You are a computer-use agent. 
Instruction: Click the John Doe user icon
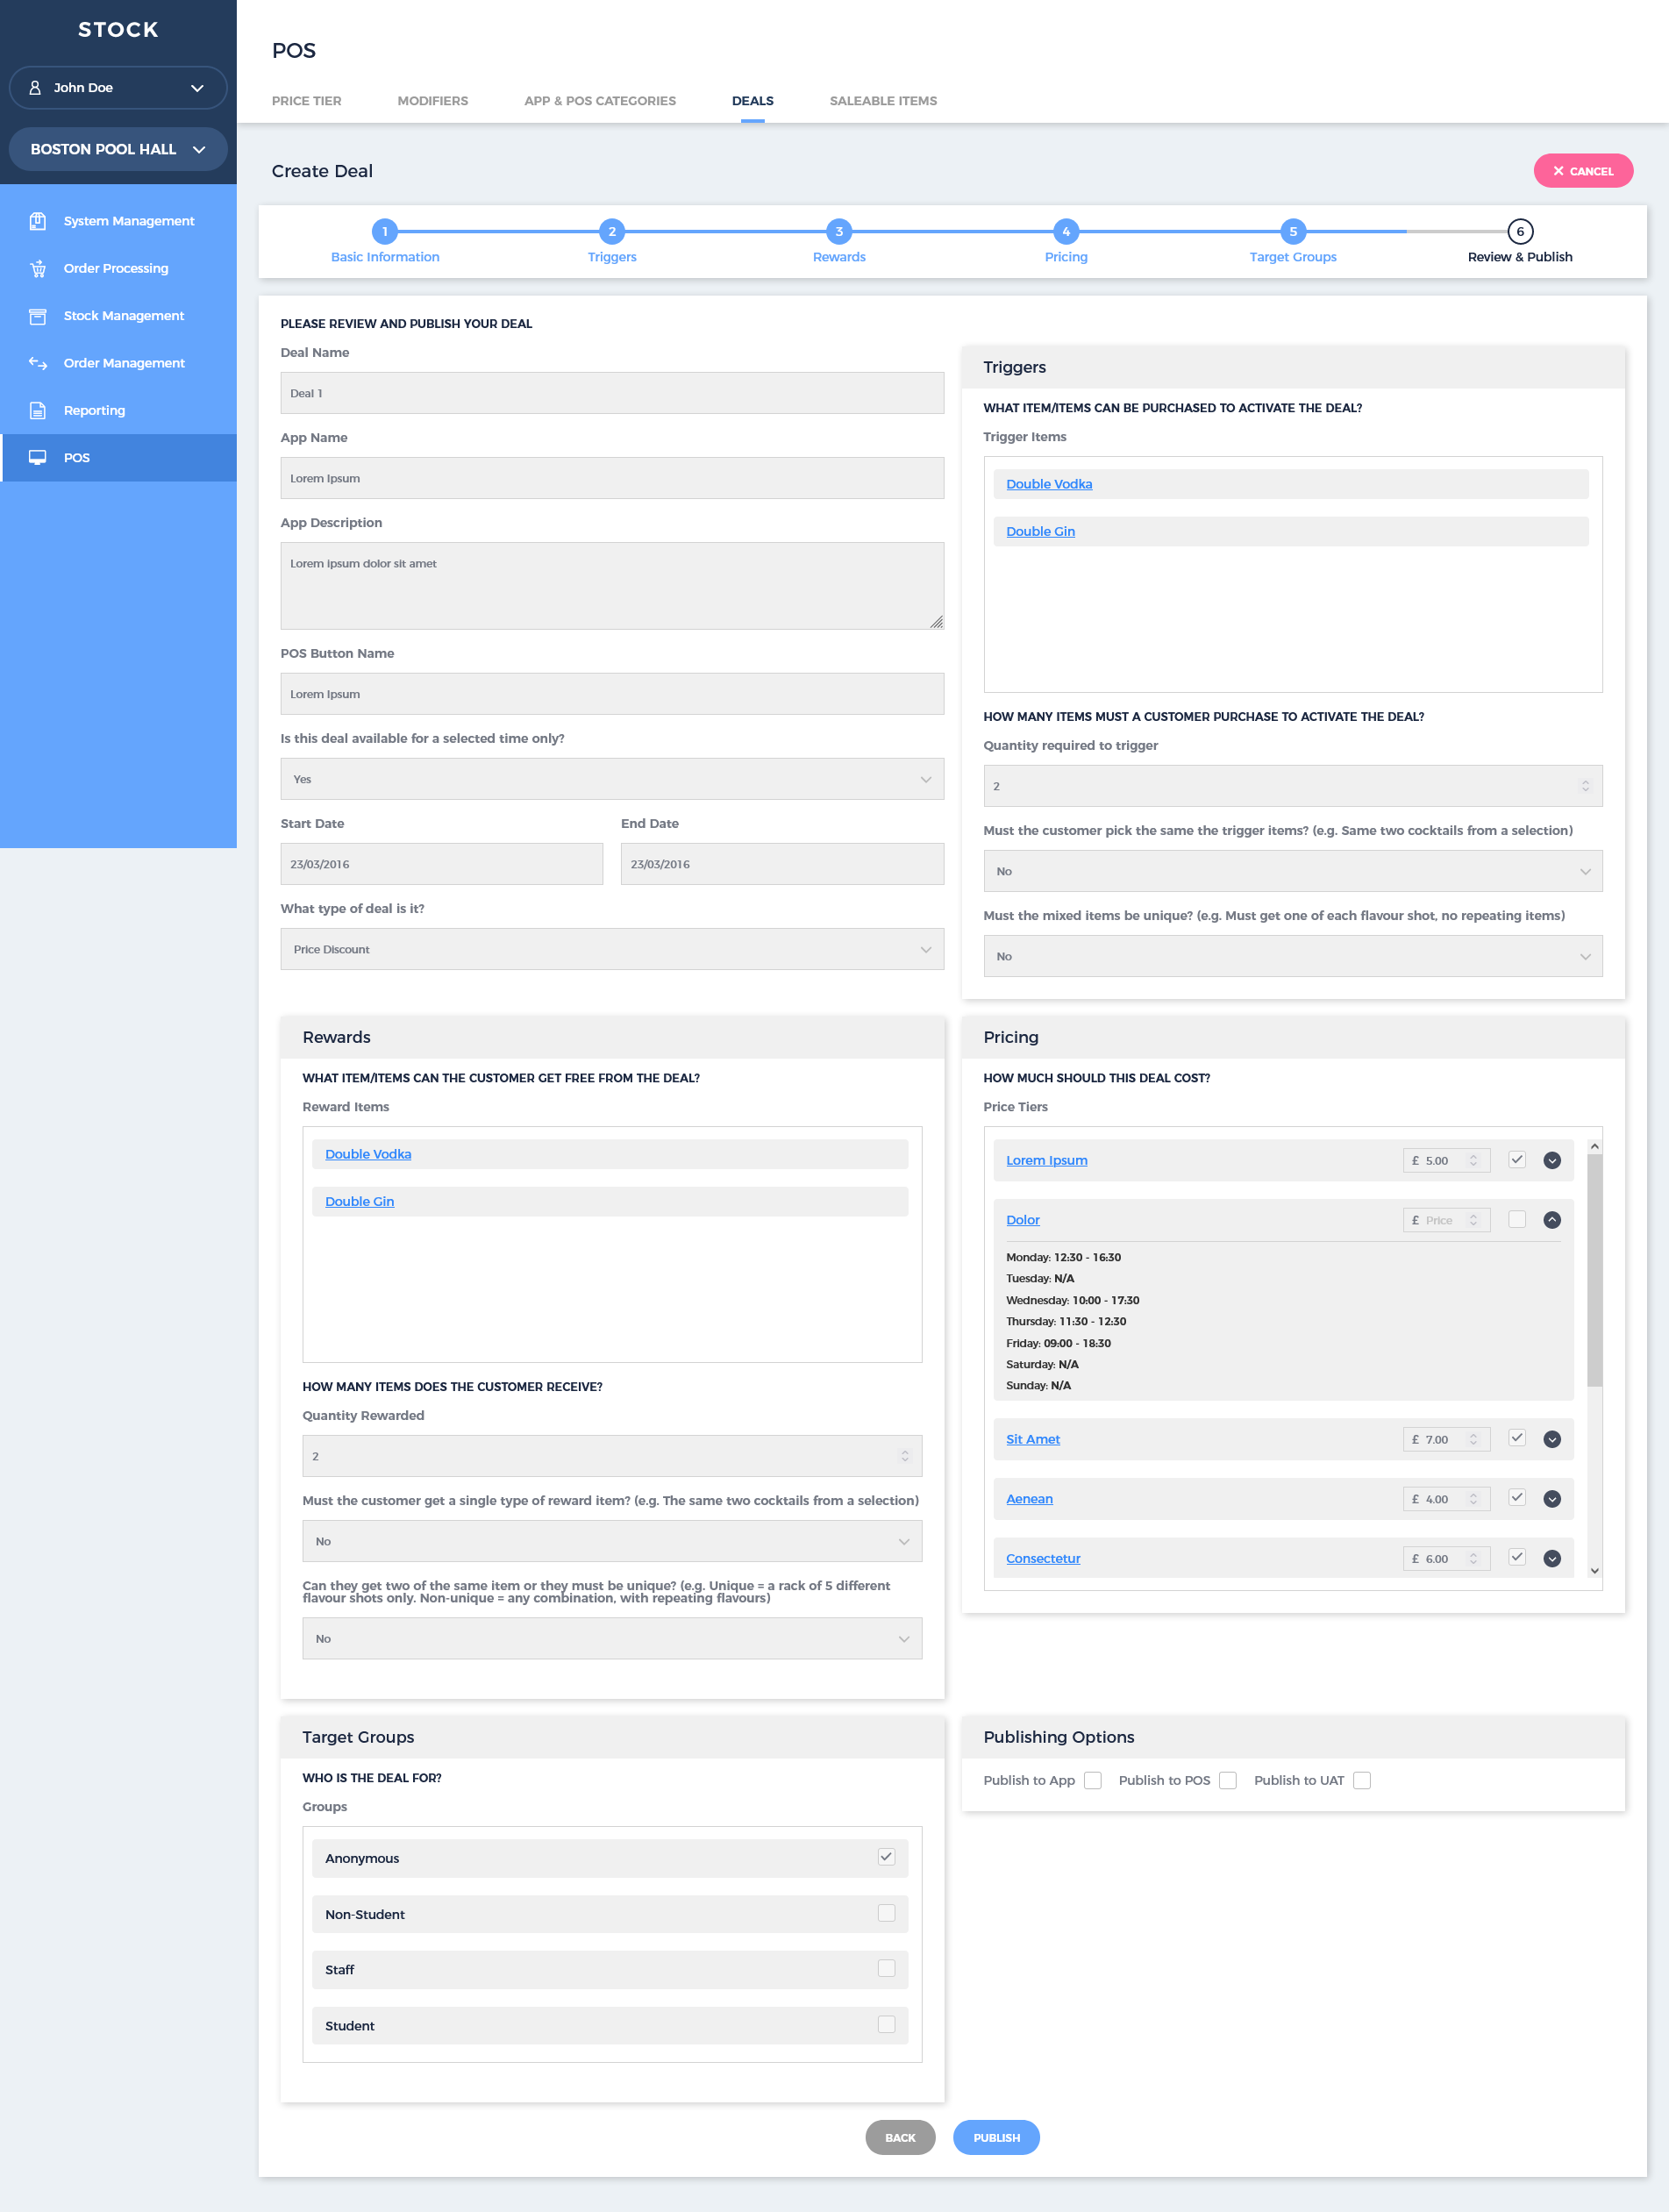(x=36, y=87)
